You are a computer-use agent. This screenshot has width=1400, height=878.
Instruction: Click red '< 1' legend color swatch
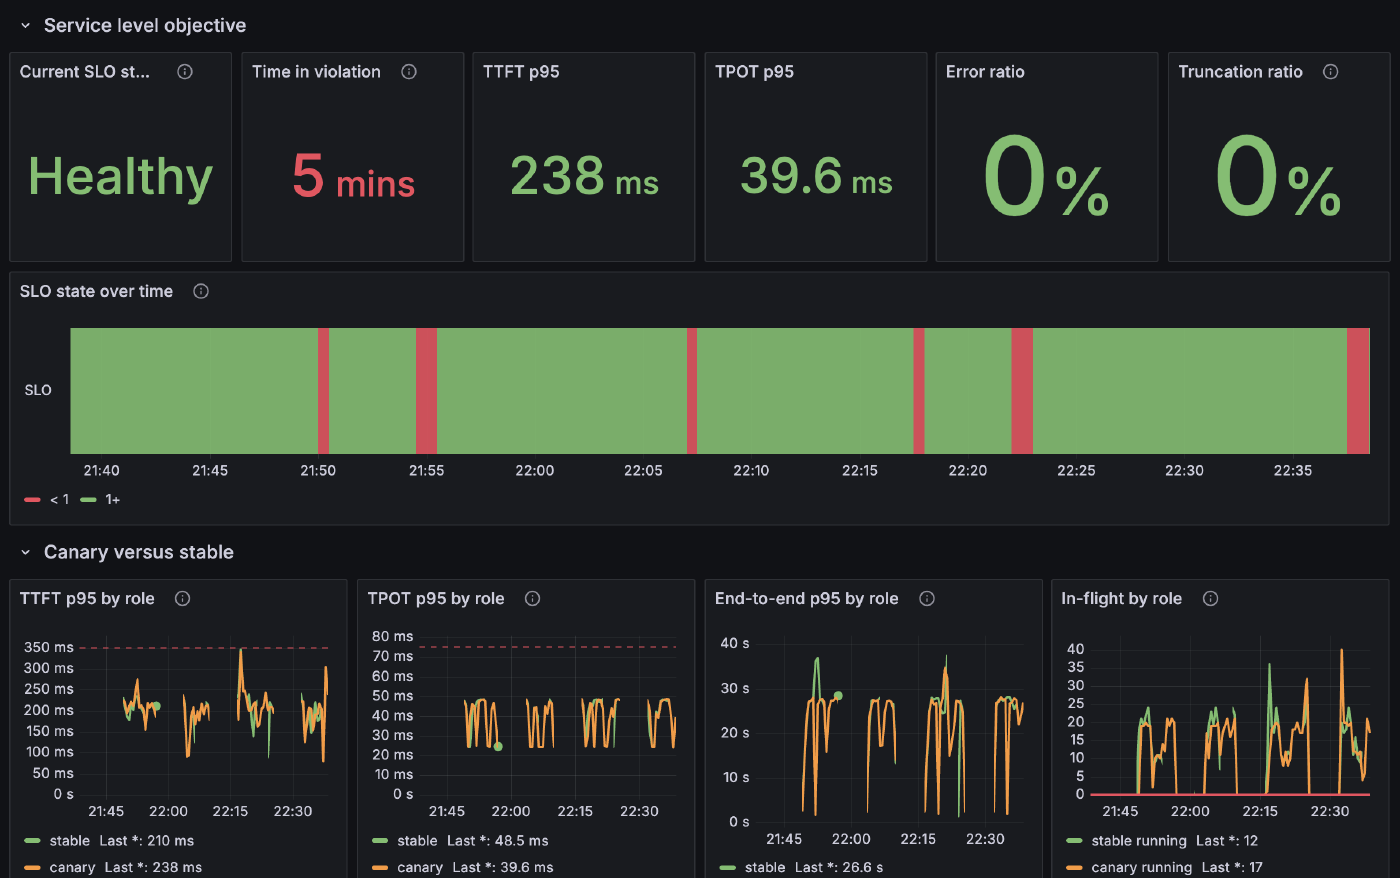coord(32,499)
